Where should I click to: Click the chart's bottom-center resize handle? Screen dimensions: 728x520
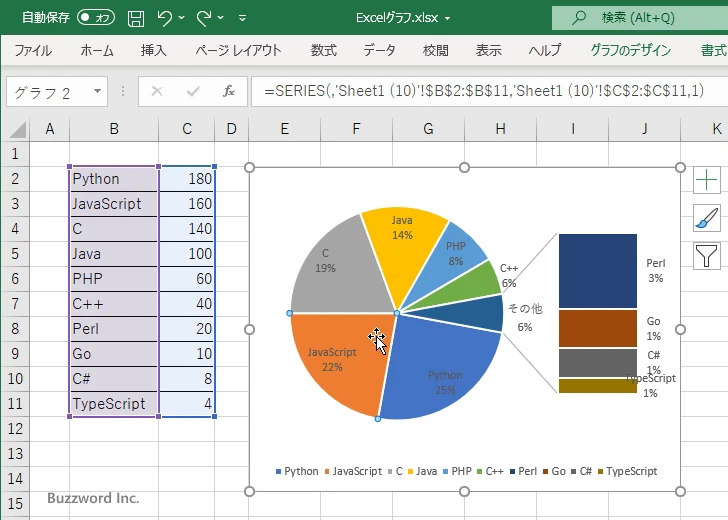click(x=464, y=491)
